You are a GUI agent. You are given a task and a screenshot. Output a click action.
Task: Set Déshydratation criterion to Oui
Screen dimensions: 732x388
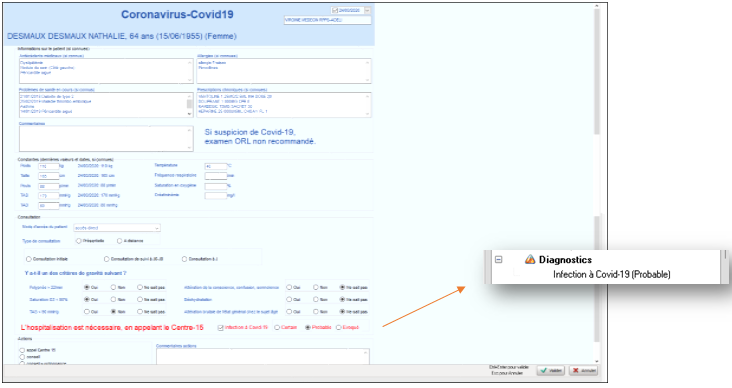(289, 299)
